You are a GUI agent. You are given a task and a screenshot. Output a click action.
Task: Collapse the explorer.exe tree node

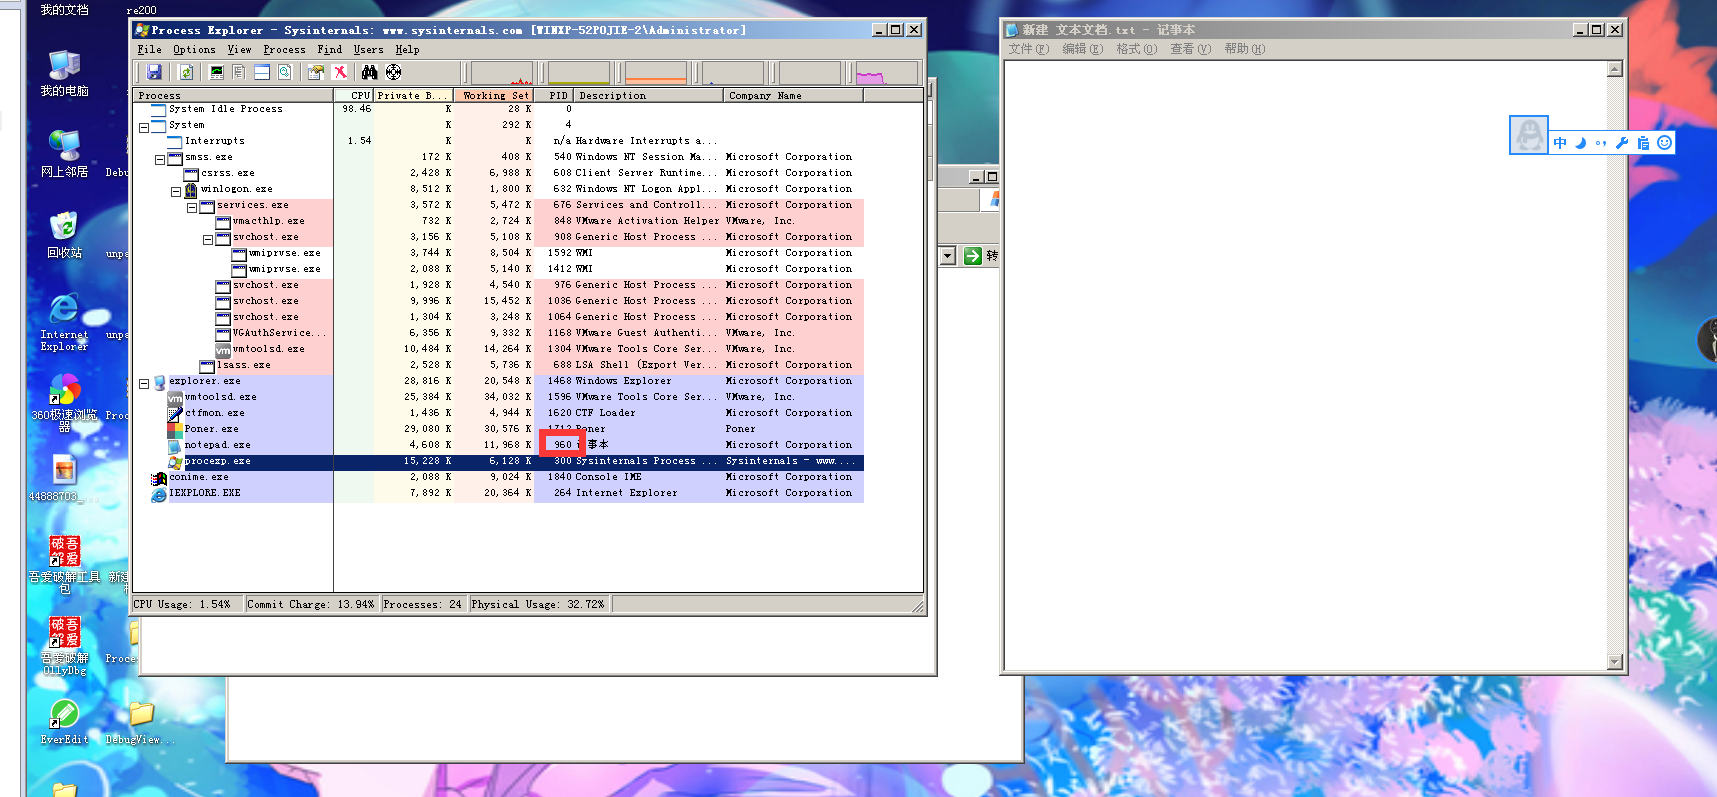tap(144, 384)
